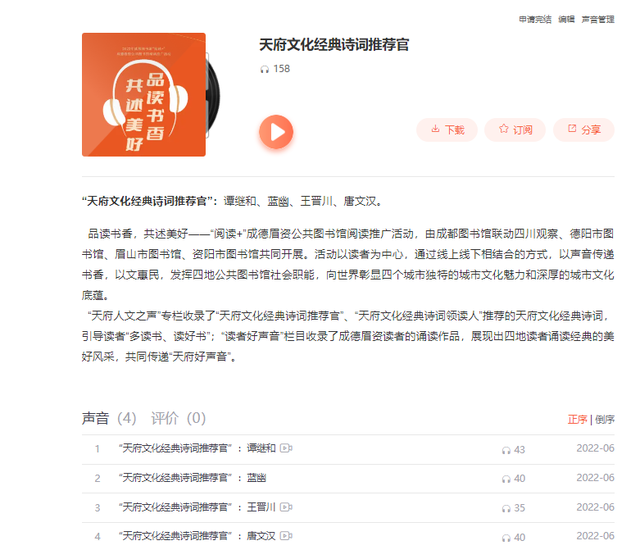Click the headphone icon beside play count 158
640x559 pixels.
pyautogui.click(x=264, y=69)
